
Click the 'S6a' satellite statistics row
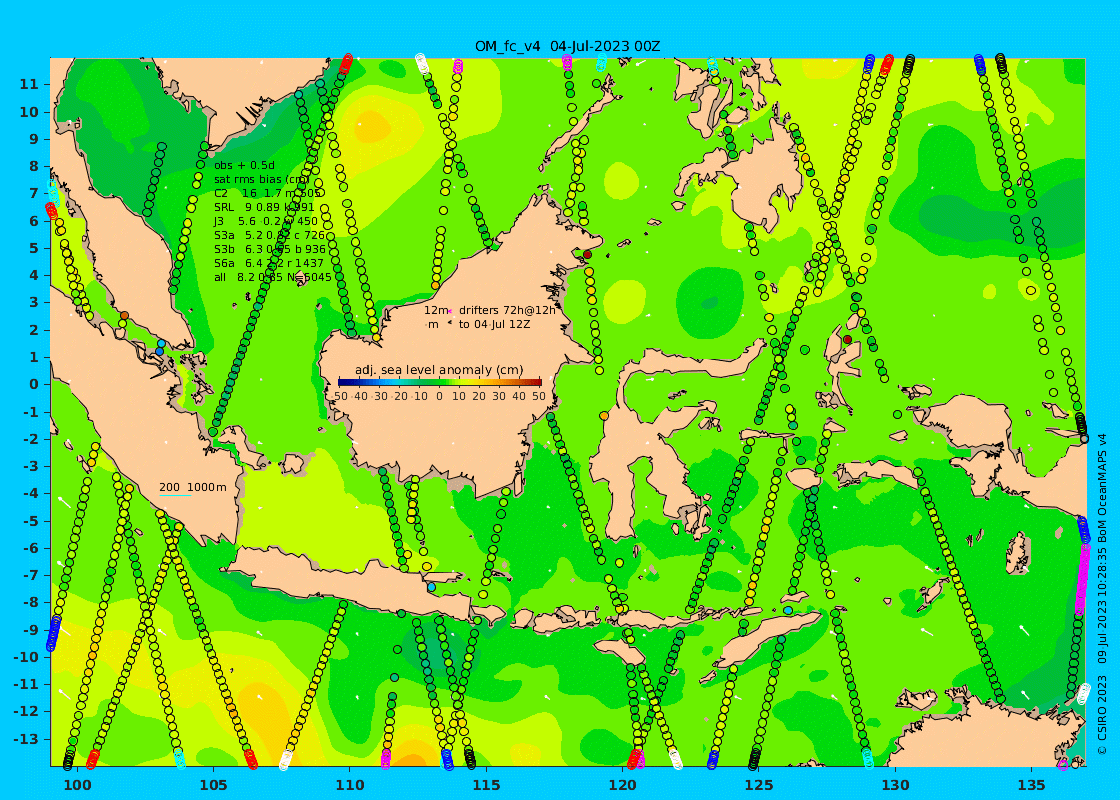pyautogui.click(x=269, y=263)
